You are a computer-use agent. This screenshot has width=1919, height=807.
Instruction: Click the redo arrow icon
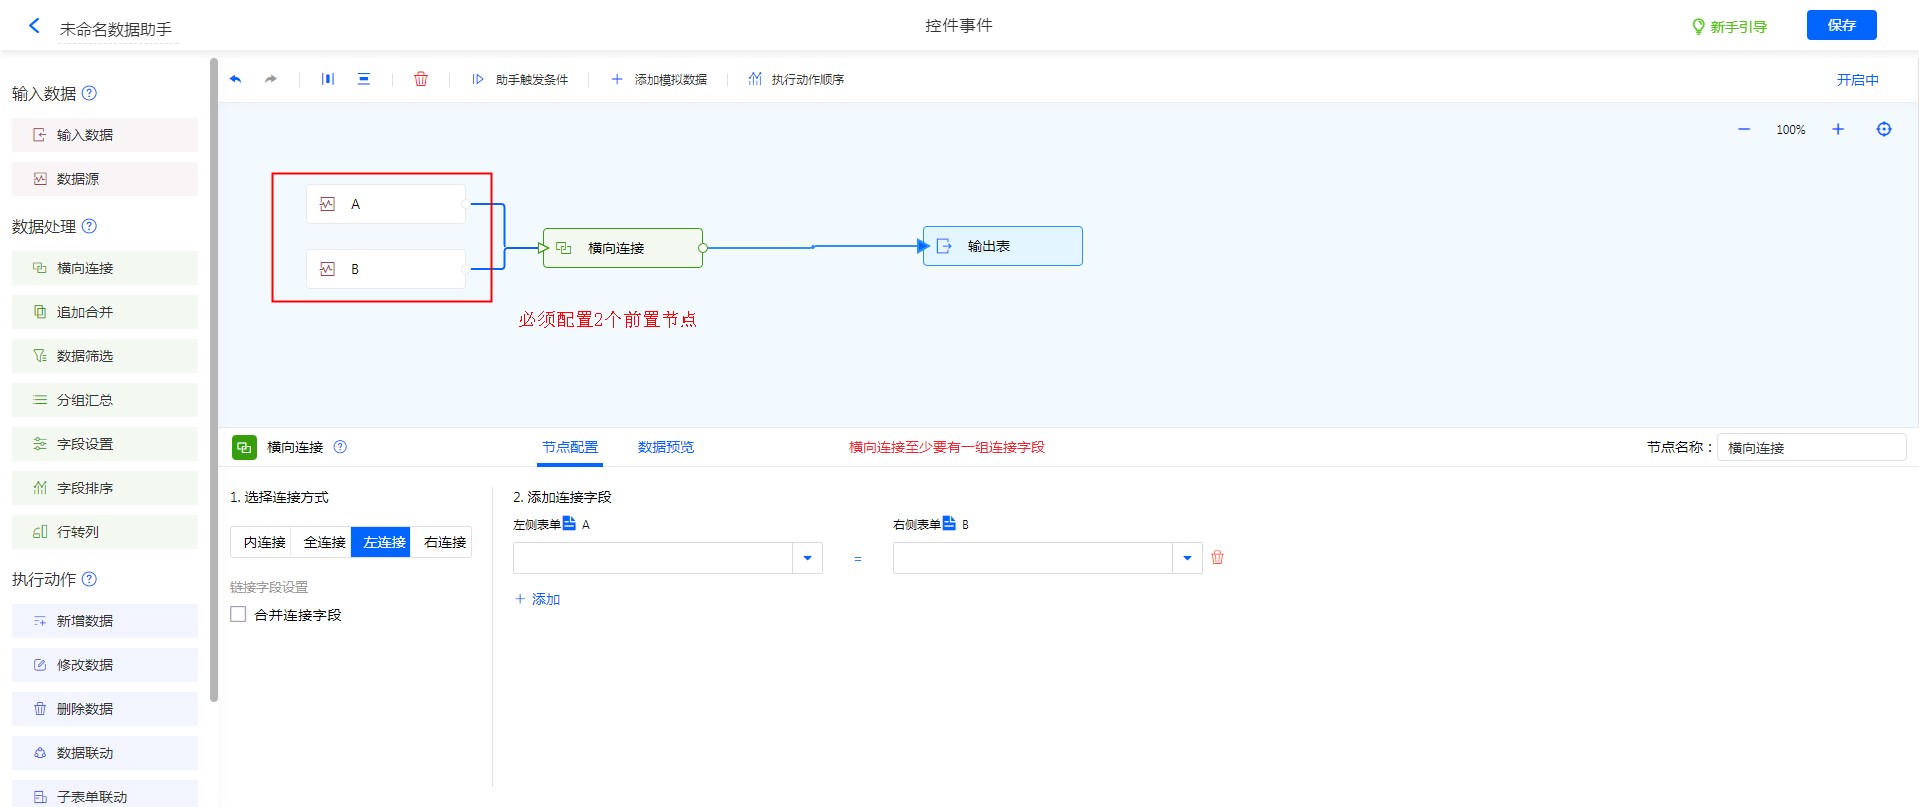[271, 79]
